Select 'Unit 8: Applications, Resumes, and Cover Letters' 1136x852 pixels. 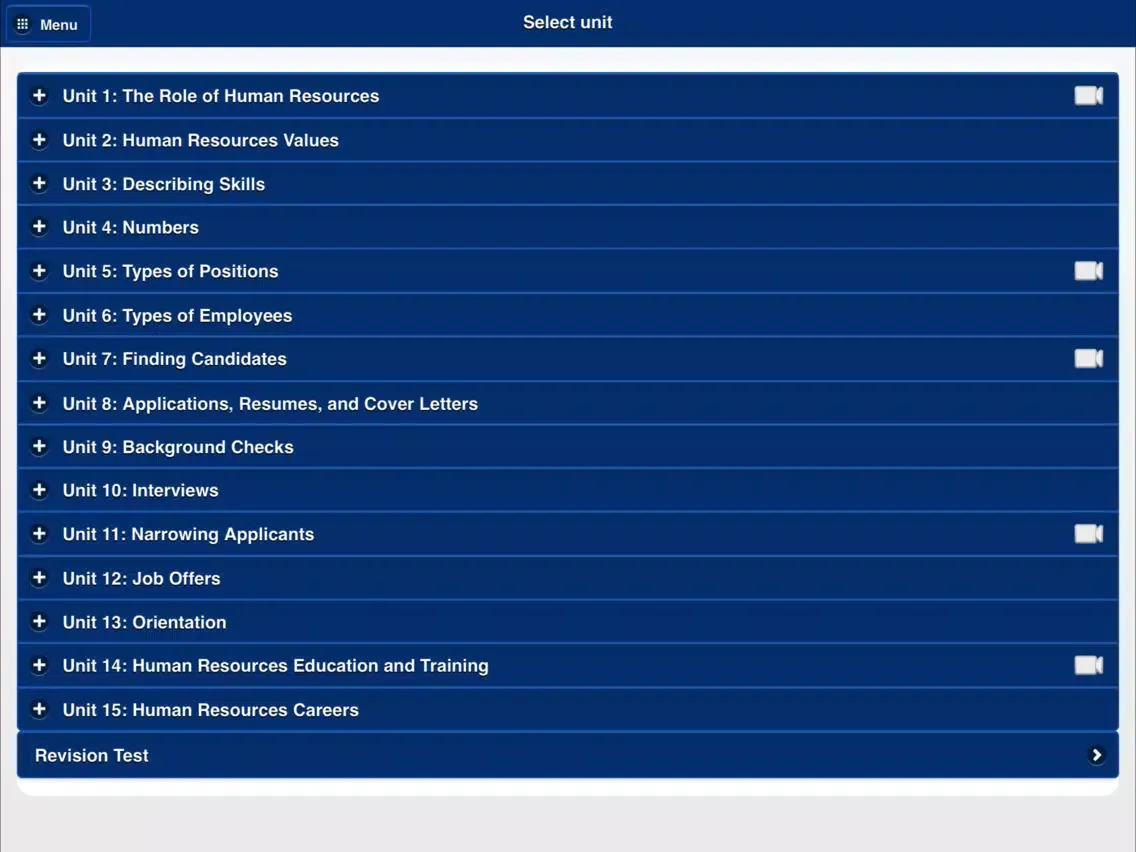(270, 404)
